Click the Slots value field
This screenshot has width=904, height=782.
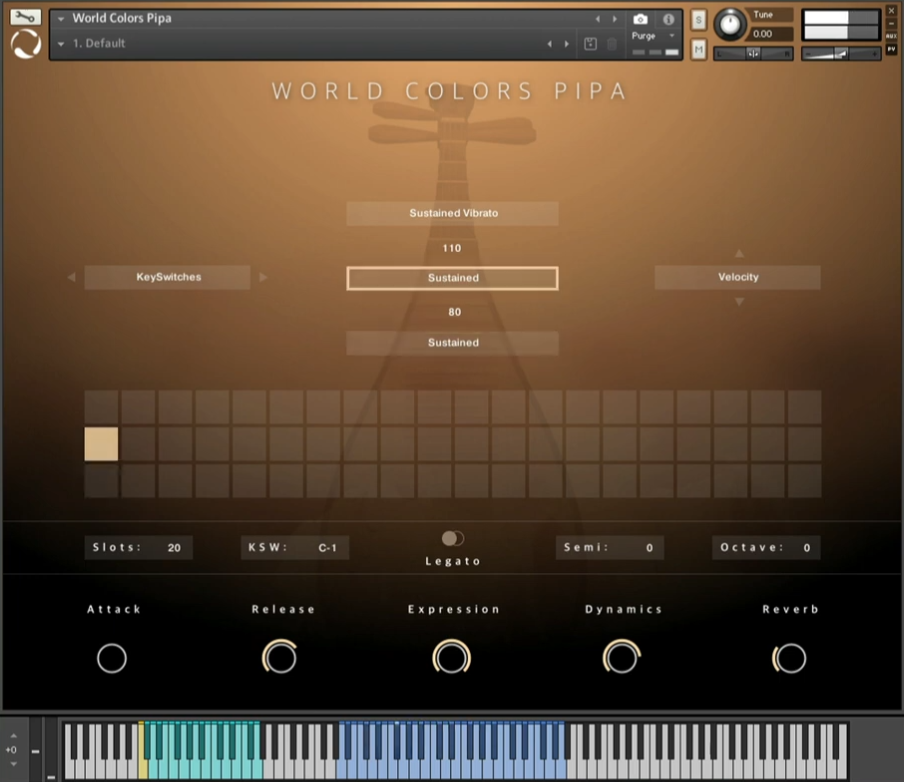(x=174, y=548)
